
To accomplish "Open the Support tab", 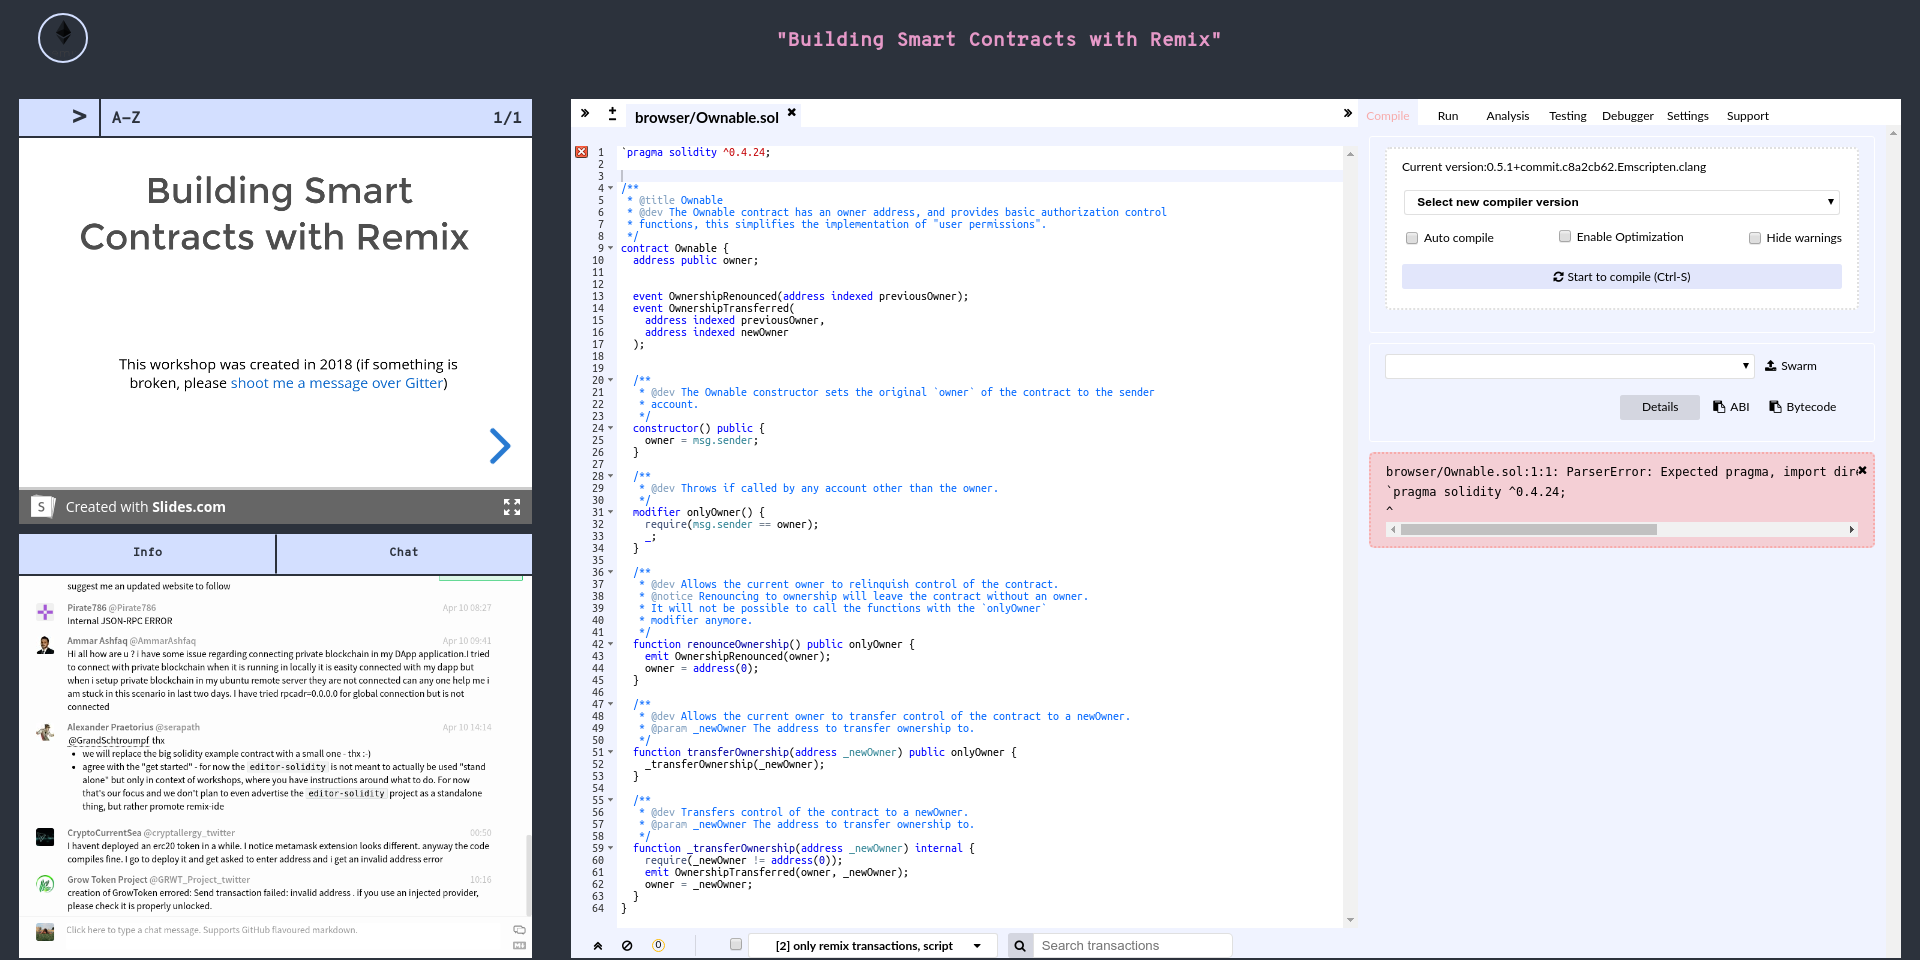I will pyautogui.click(x=1748, y=116).
